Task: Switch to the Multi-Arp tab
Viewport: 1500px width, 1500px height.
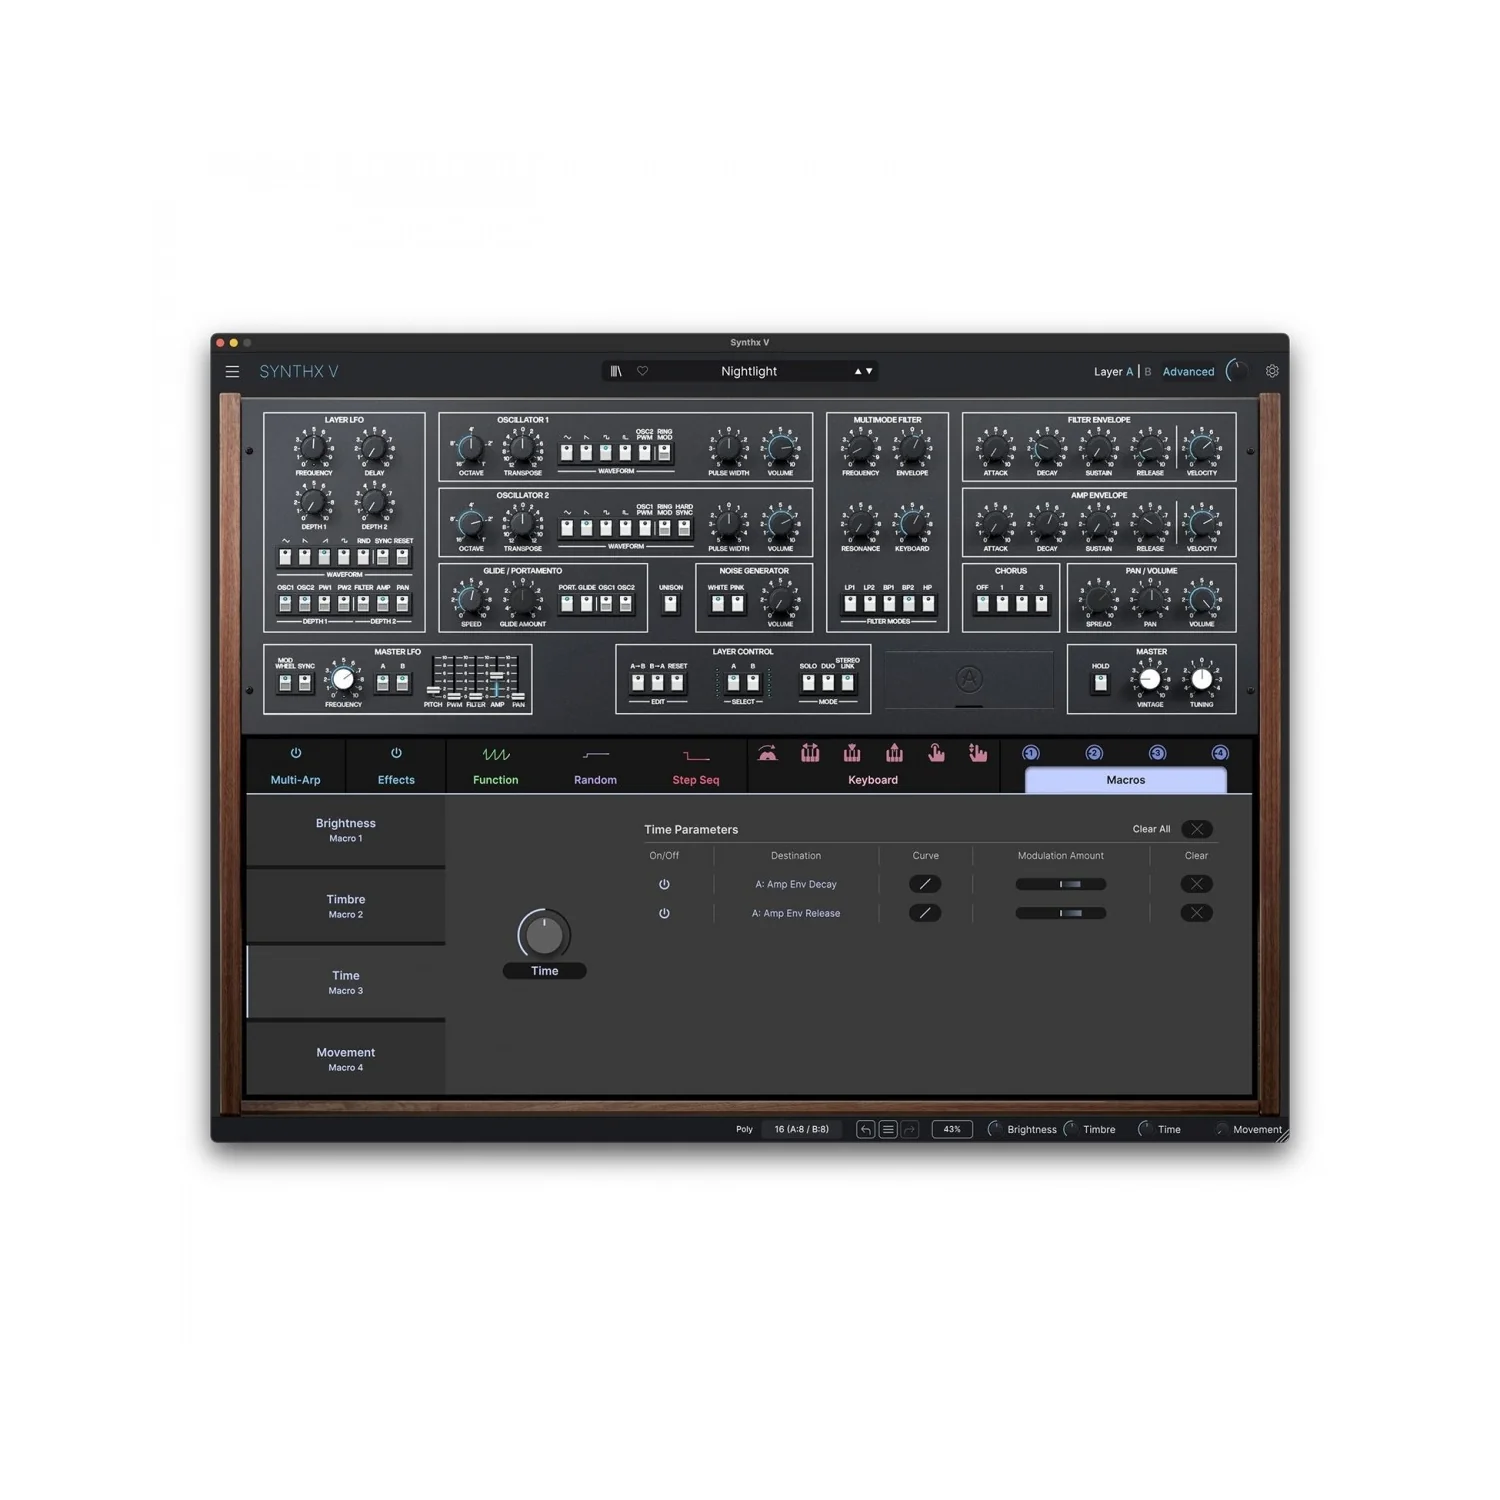Action: point(296,780)
